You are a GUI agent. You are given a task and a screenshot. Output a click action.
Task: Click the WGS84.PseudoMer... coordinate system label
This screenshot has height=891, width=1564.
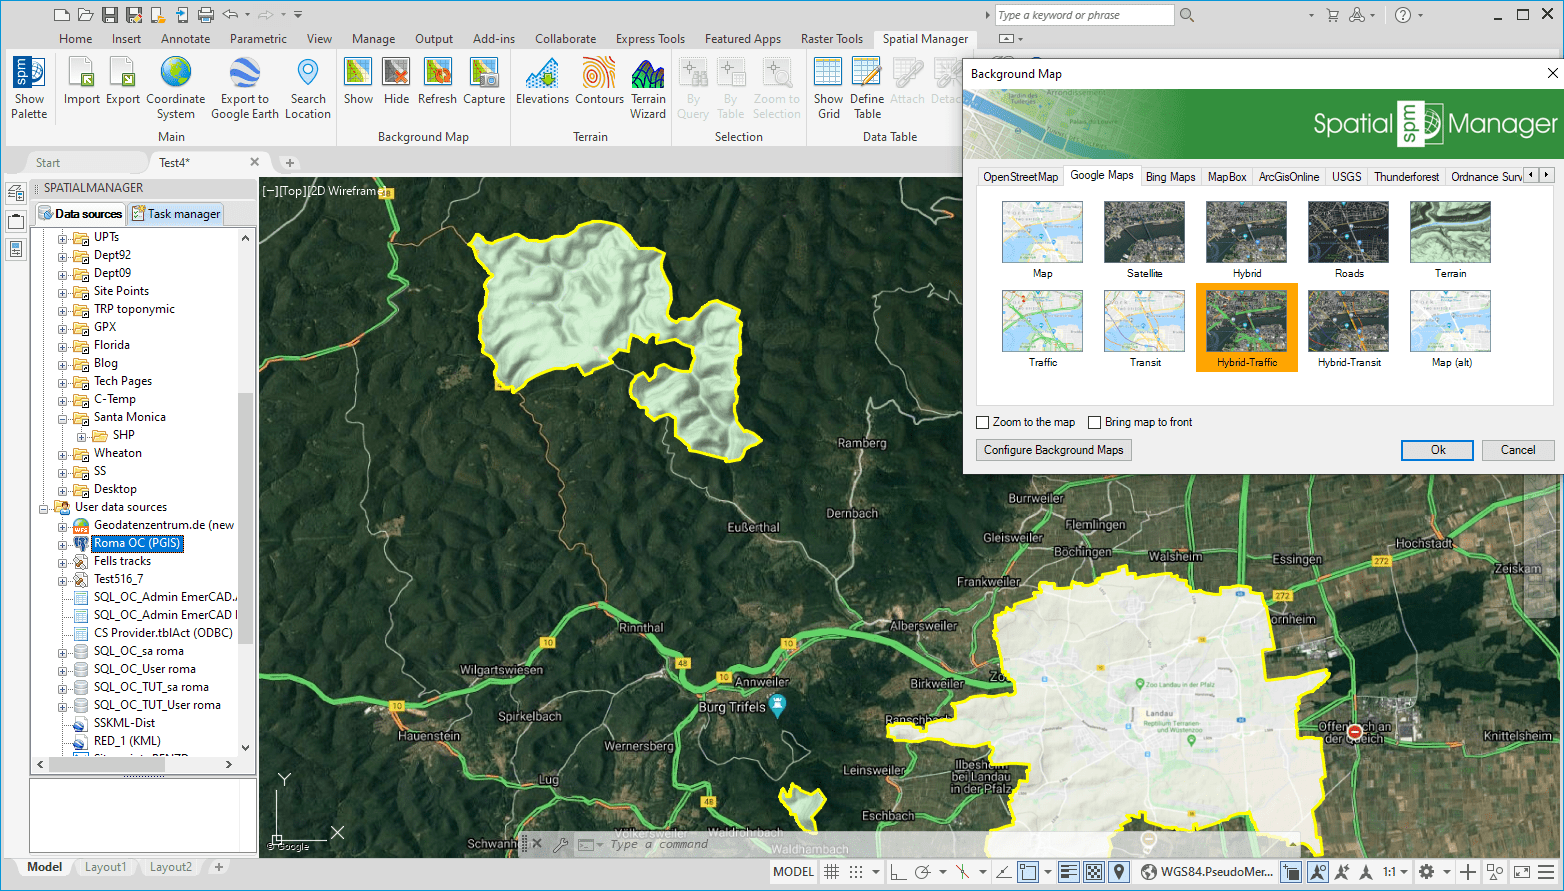[1216, 872]
